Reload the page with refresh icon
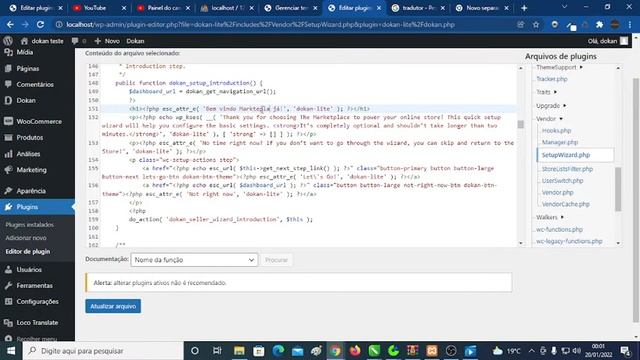Viewport: 640px width, 360px height. click(40, 24)
